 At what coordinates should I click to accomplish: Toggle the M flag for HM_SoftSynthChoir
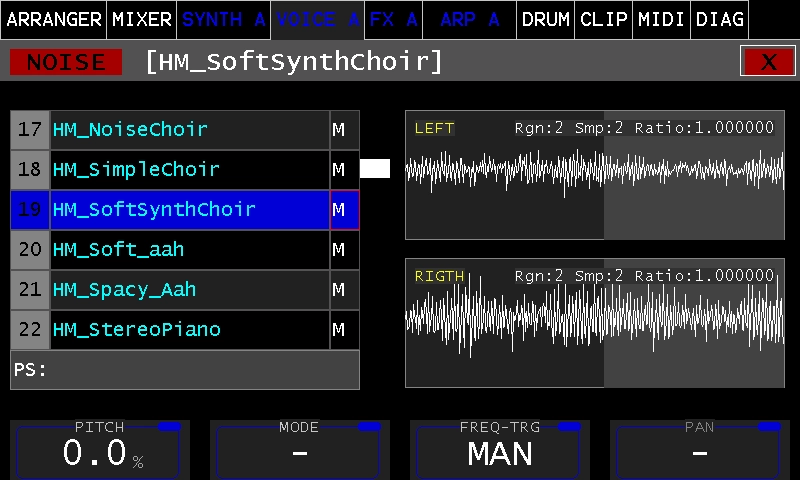tap(344, 210)
